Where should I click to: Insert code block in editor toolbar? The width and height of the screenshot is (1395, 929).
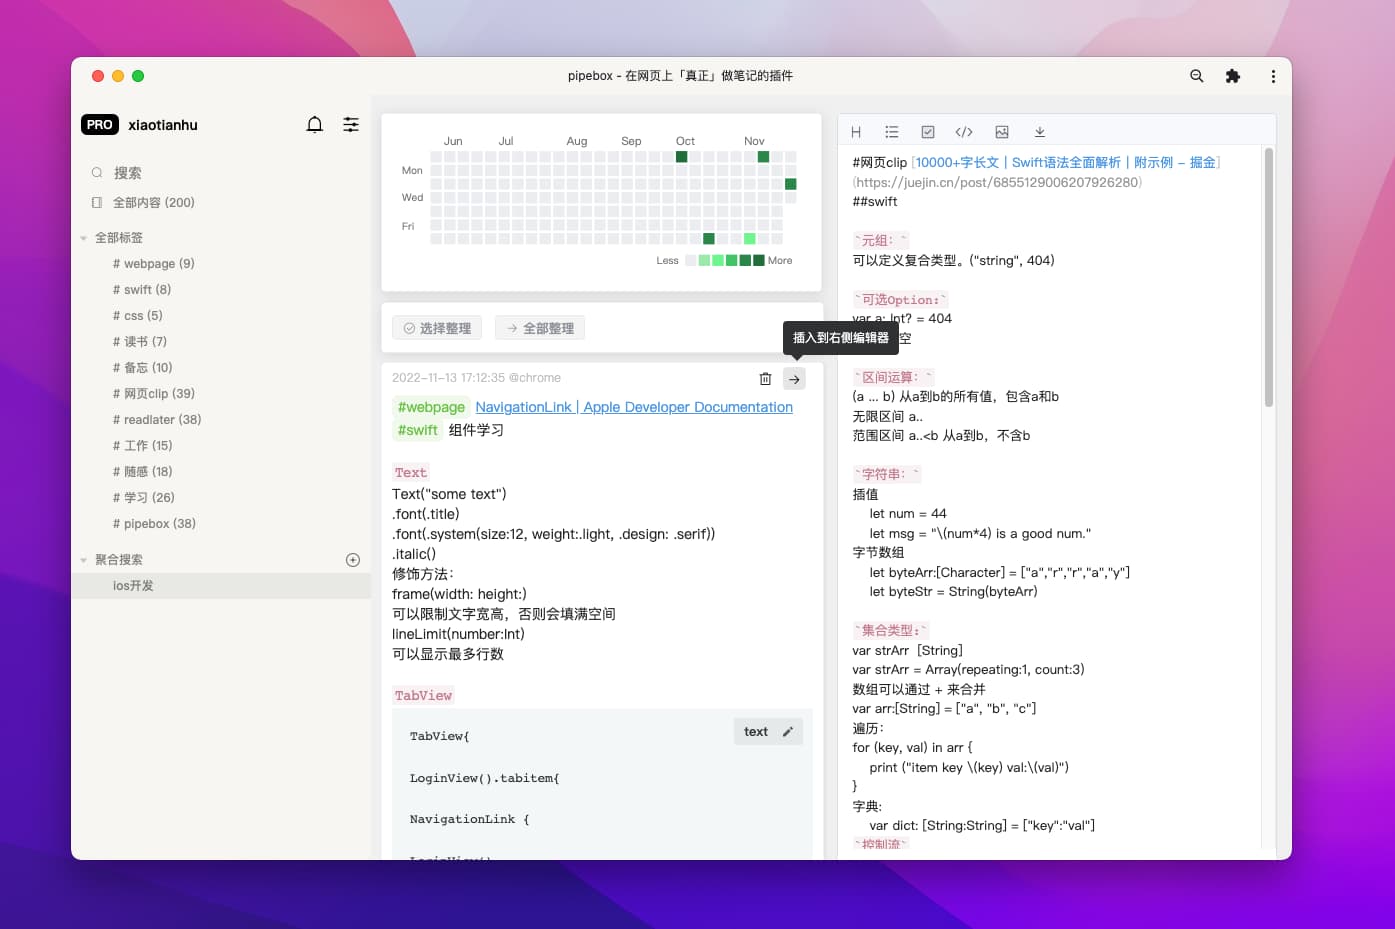click(x=964, y=132)
